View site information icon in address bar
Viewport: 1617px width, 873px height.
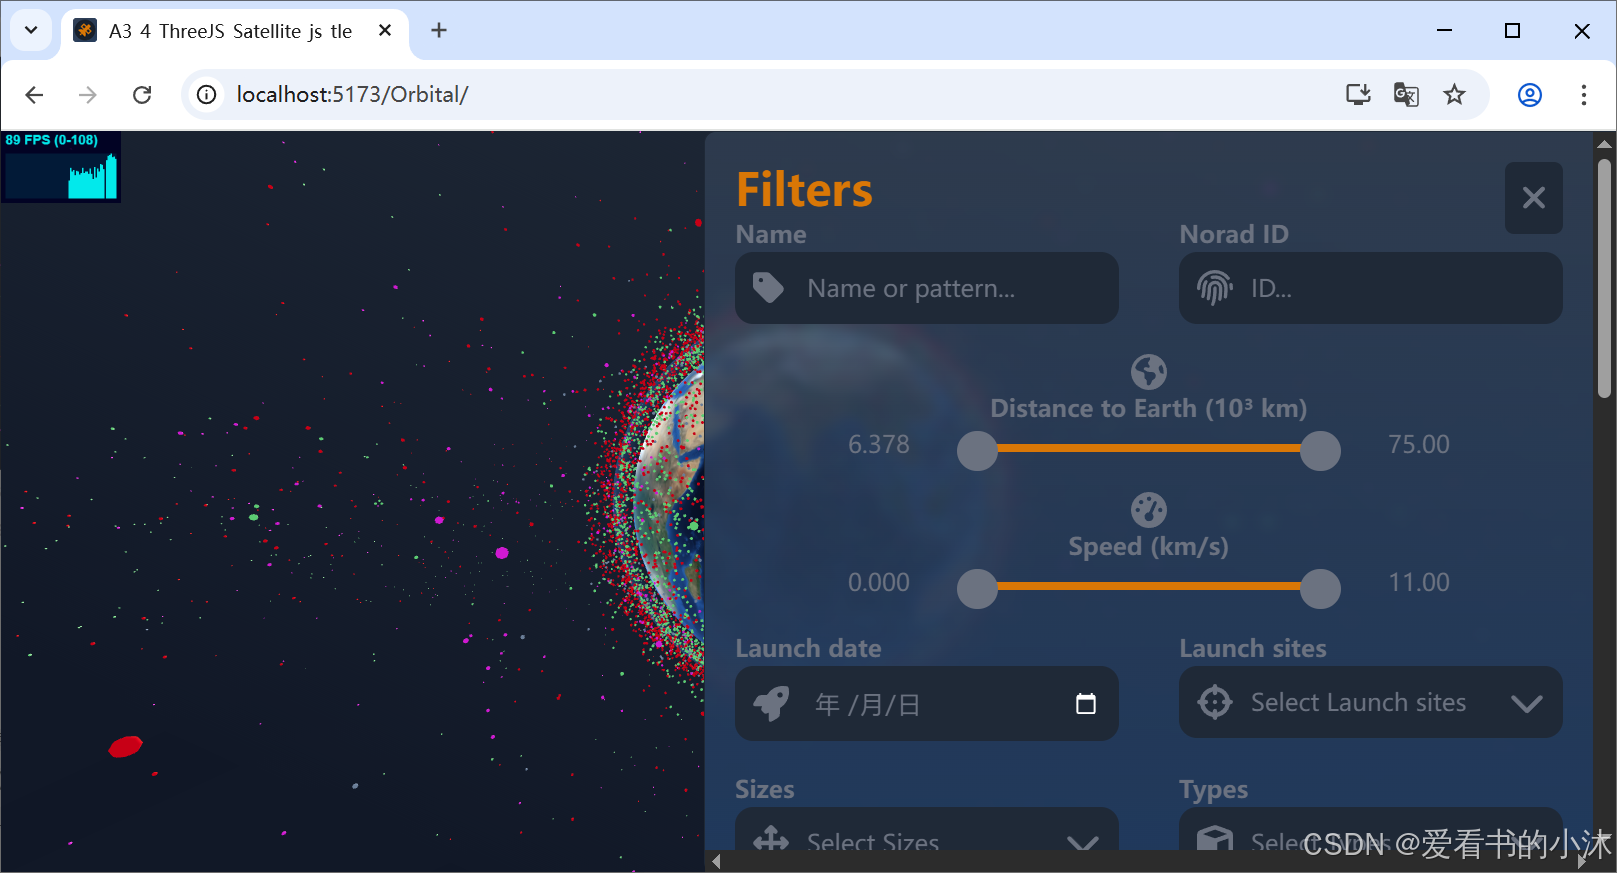coord(207,95)
